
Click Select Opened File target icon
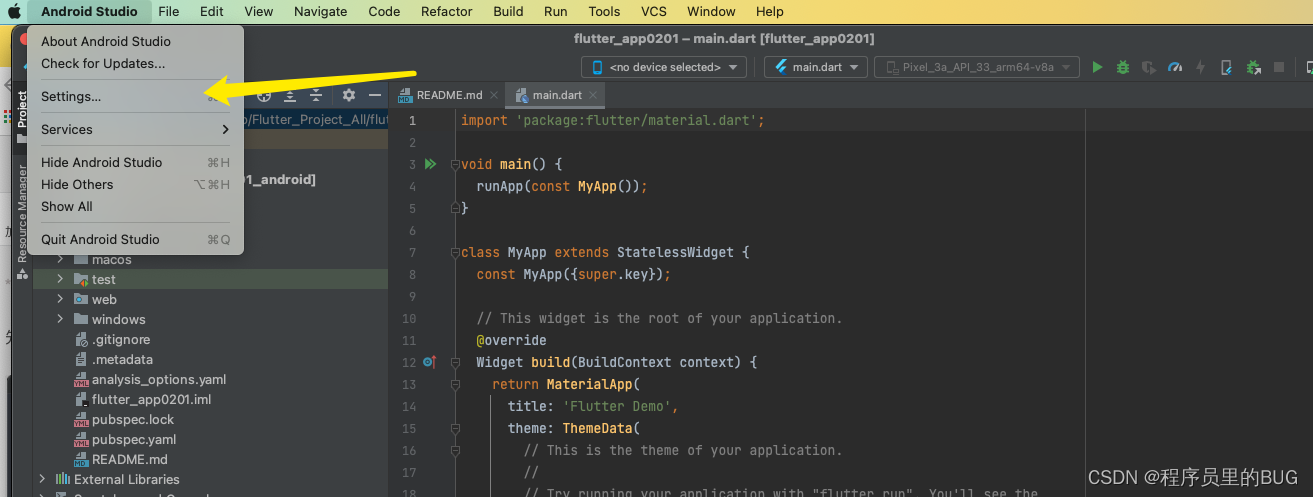264,95
